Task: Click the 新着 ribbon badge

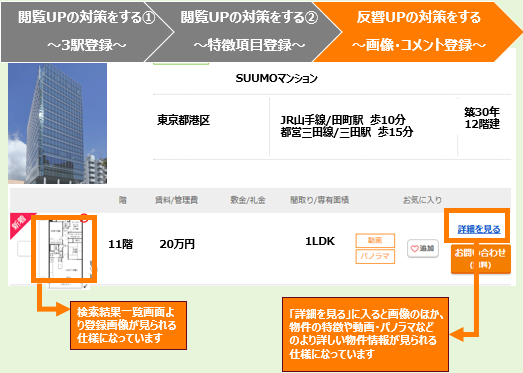Action: pos(19,222)
